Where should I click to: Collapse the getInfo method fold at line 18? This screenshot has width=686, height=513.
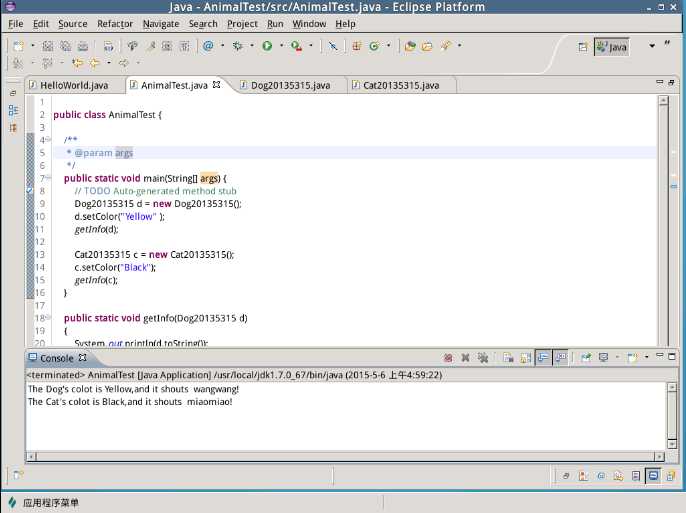click(x=48, y=317)
